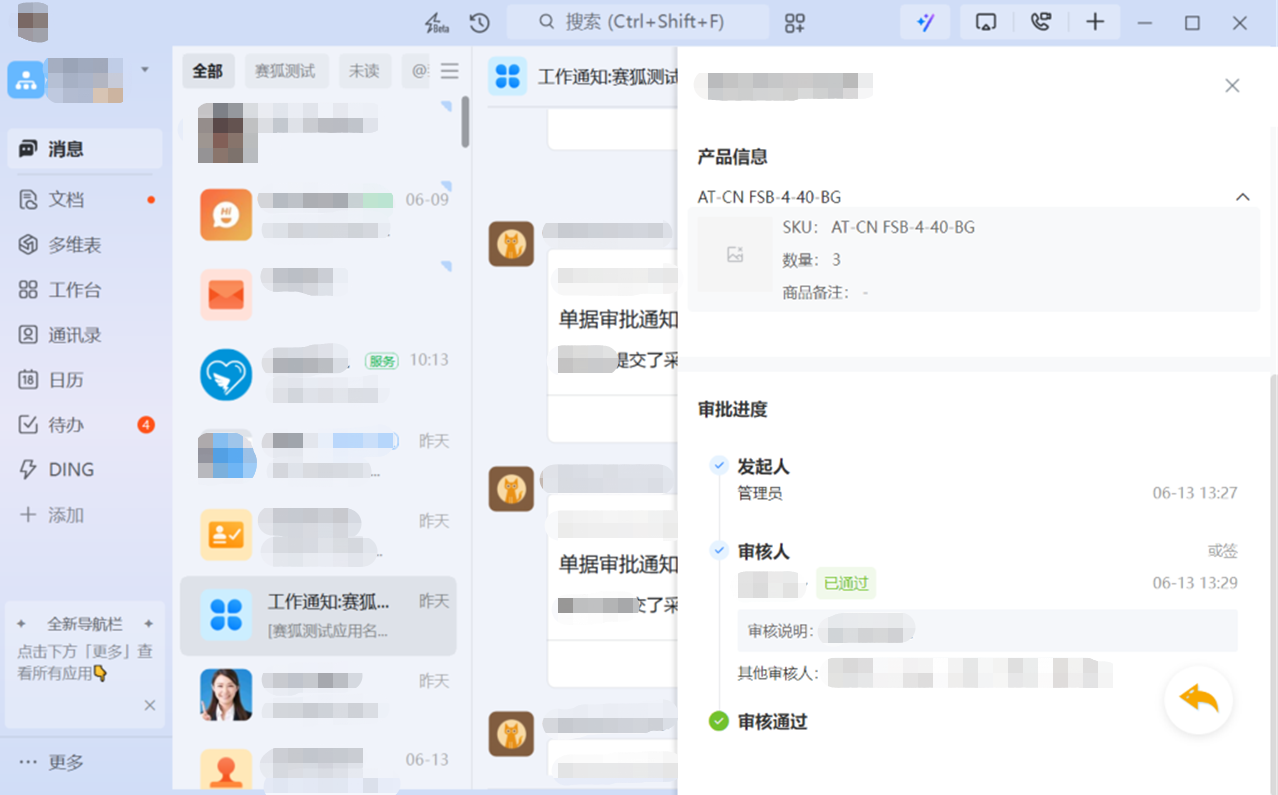Select the 赛狐测试 tab
Image resolution: width=1278 pixels, height=795 pixels.
285,71
